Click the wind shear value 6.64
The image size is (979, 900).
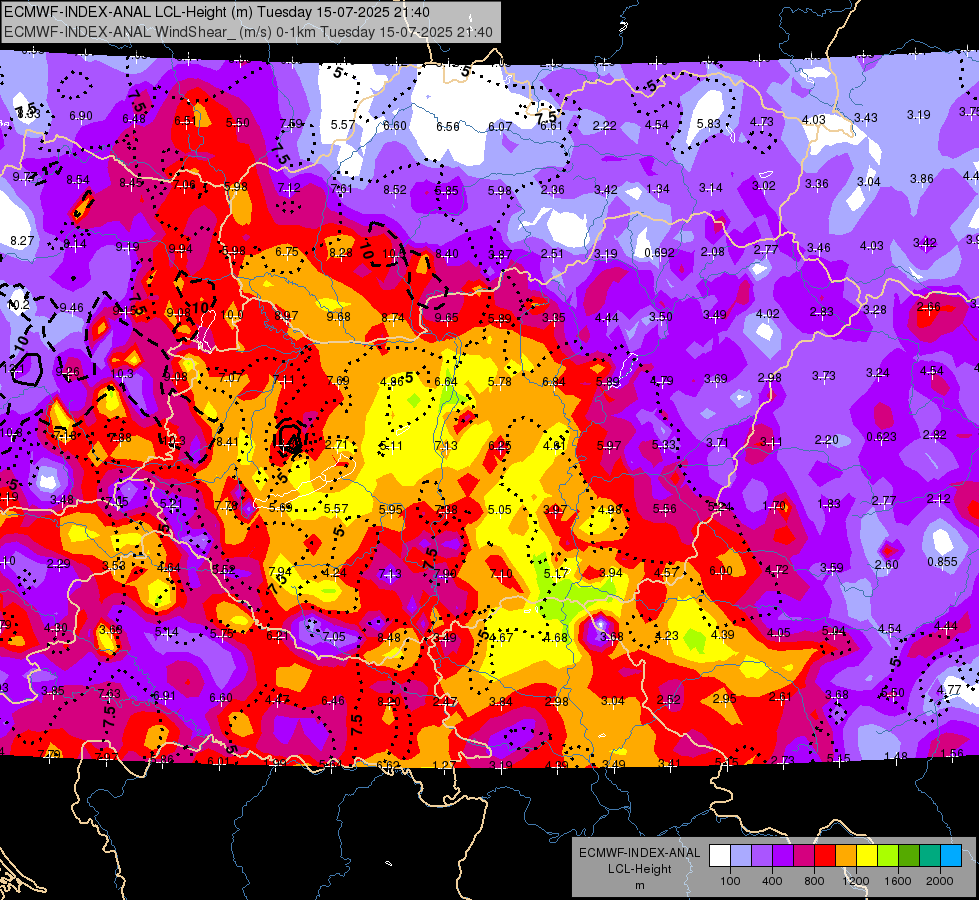[446, 381]
